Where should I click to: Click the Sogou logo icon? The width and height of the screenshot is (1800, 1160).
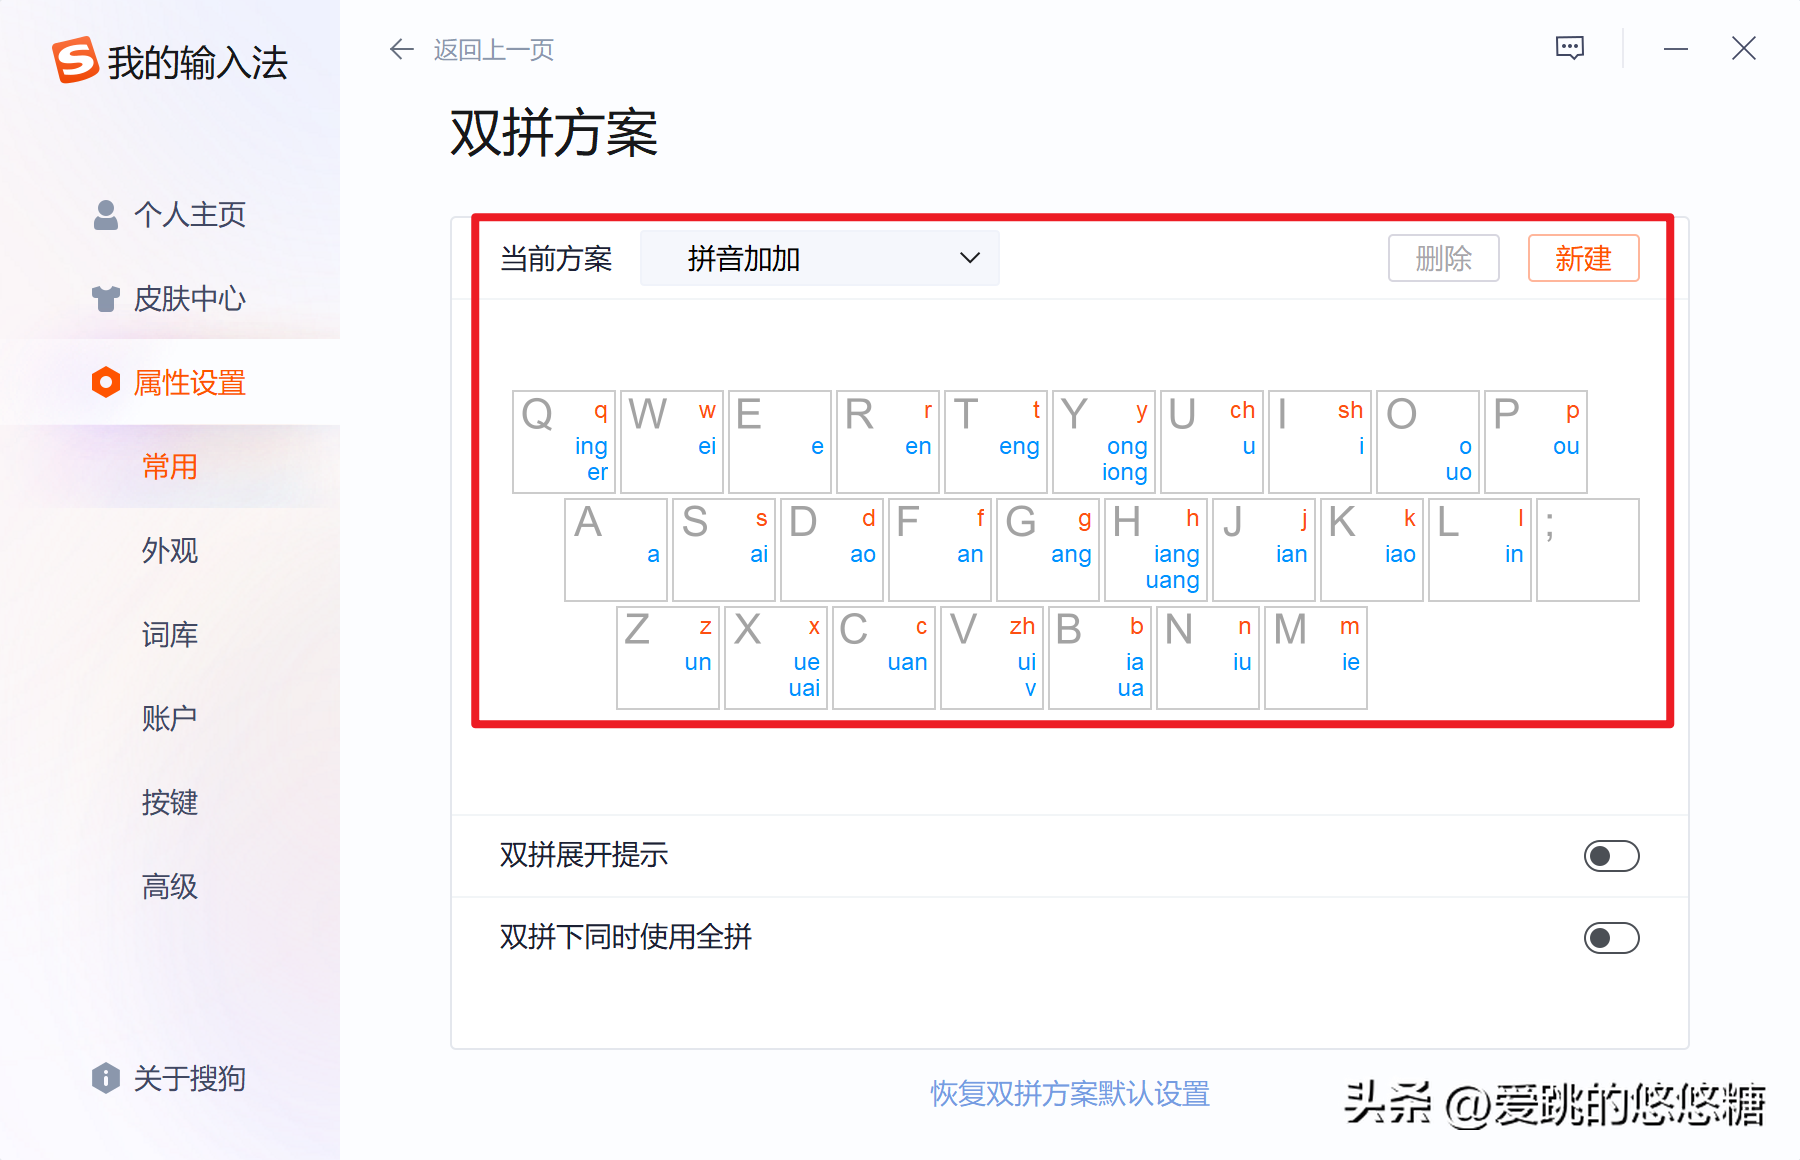pos(76,60)
